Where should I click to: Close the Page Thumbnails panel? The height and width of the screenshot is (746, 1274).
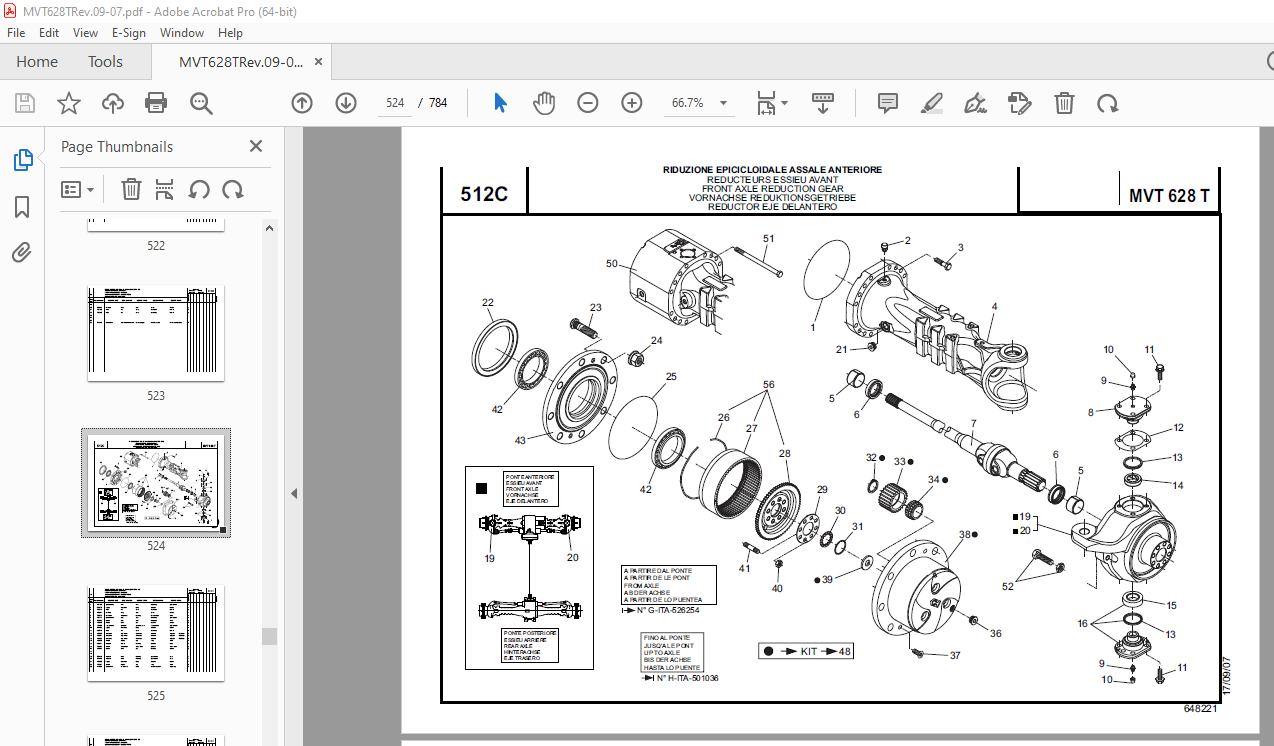click(x=256, y=146)
